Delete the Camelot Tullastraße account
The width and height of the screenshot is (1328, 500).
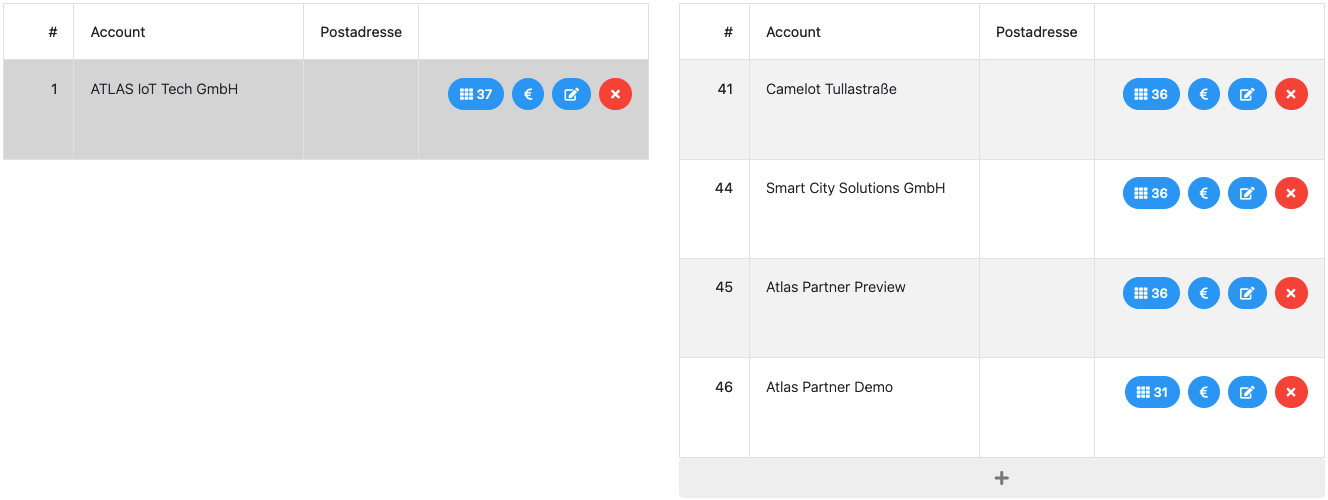coord(1291,94)
